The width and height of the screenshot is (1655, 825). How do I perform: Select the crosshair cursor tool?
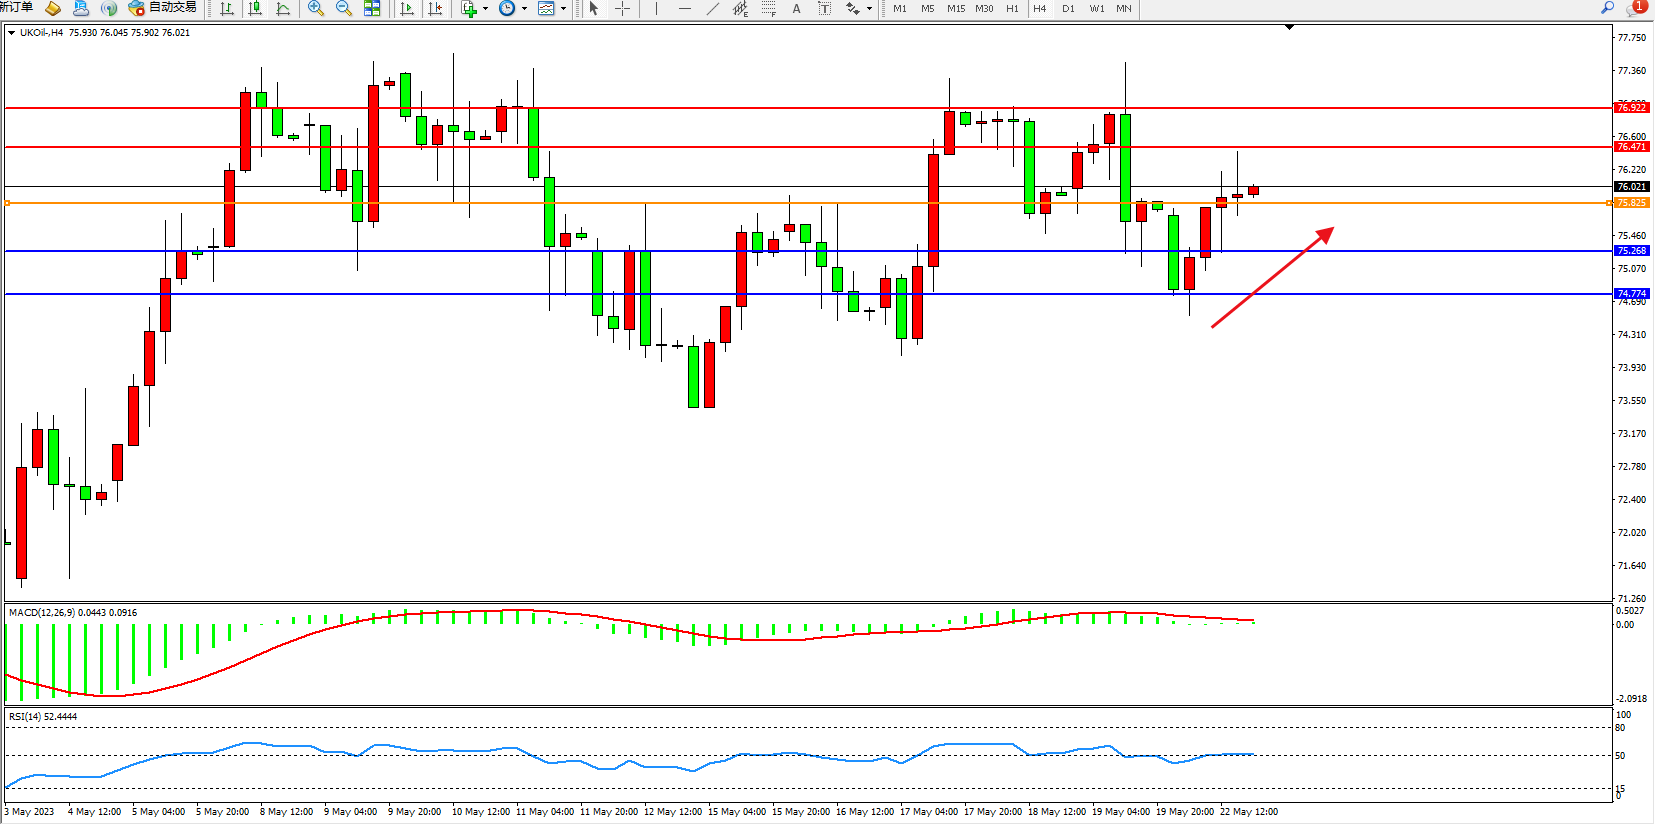pos(622,8)
